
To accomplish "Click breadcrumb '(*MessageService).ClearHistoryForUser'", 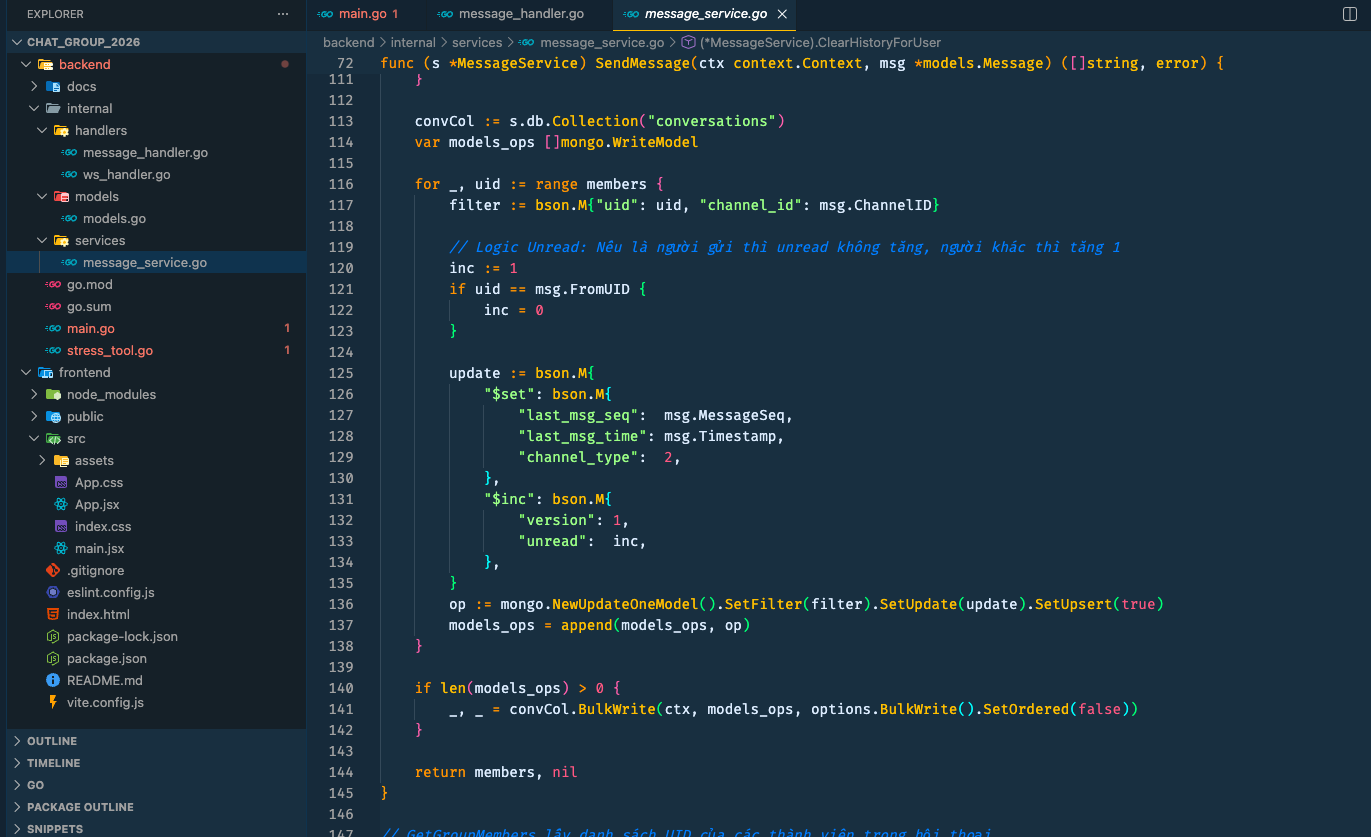I will pyautogui.click(x=820, y=42).
